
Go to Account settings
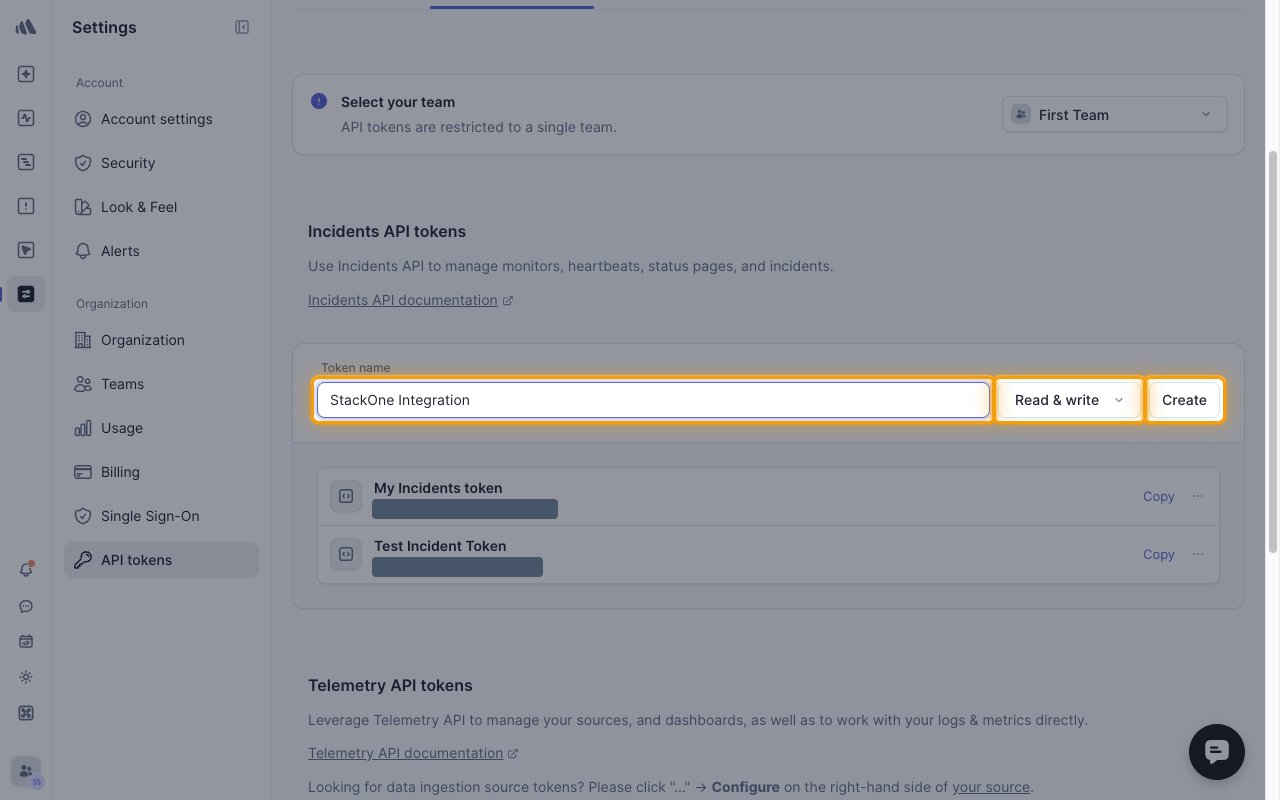[161, 119]
